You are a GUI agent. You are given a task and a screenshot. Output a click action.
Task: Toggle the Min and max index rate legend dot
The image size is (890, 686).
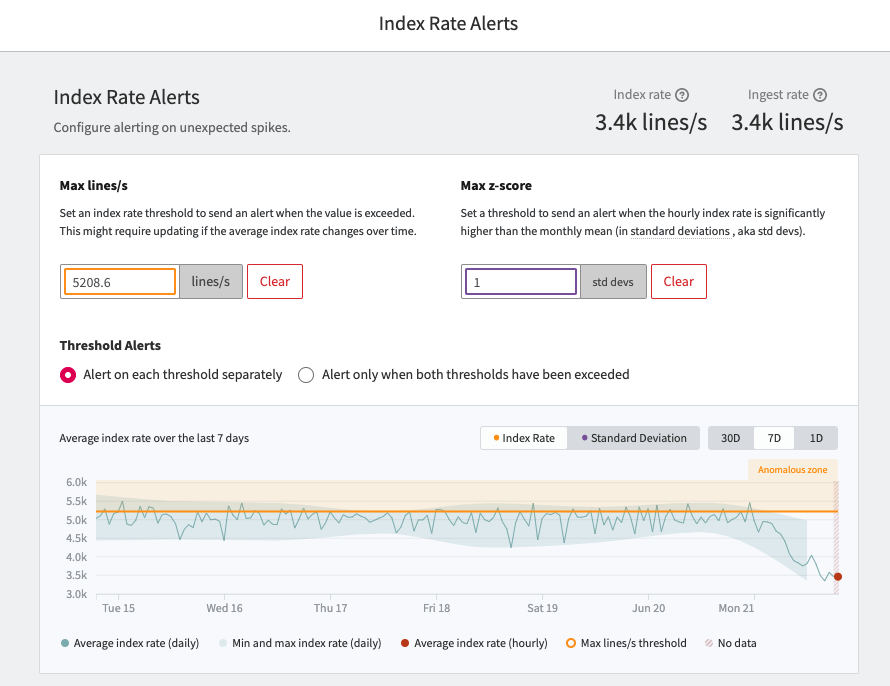[x=223, y=643]
